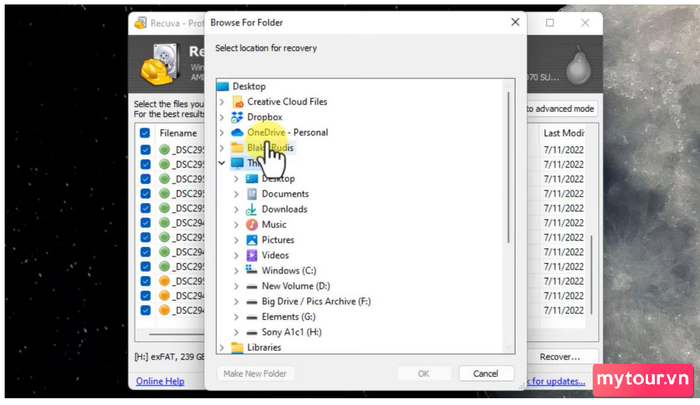This screenshot has width=700, height=405.
Task: Select the Videos folder
Action: [x=275, y=255]
